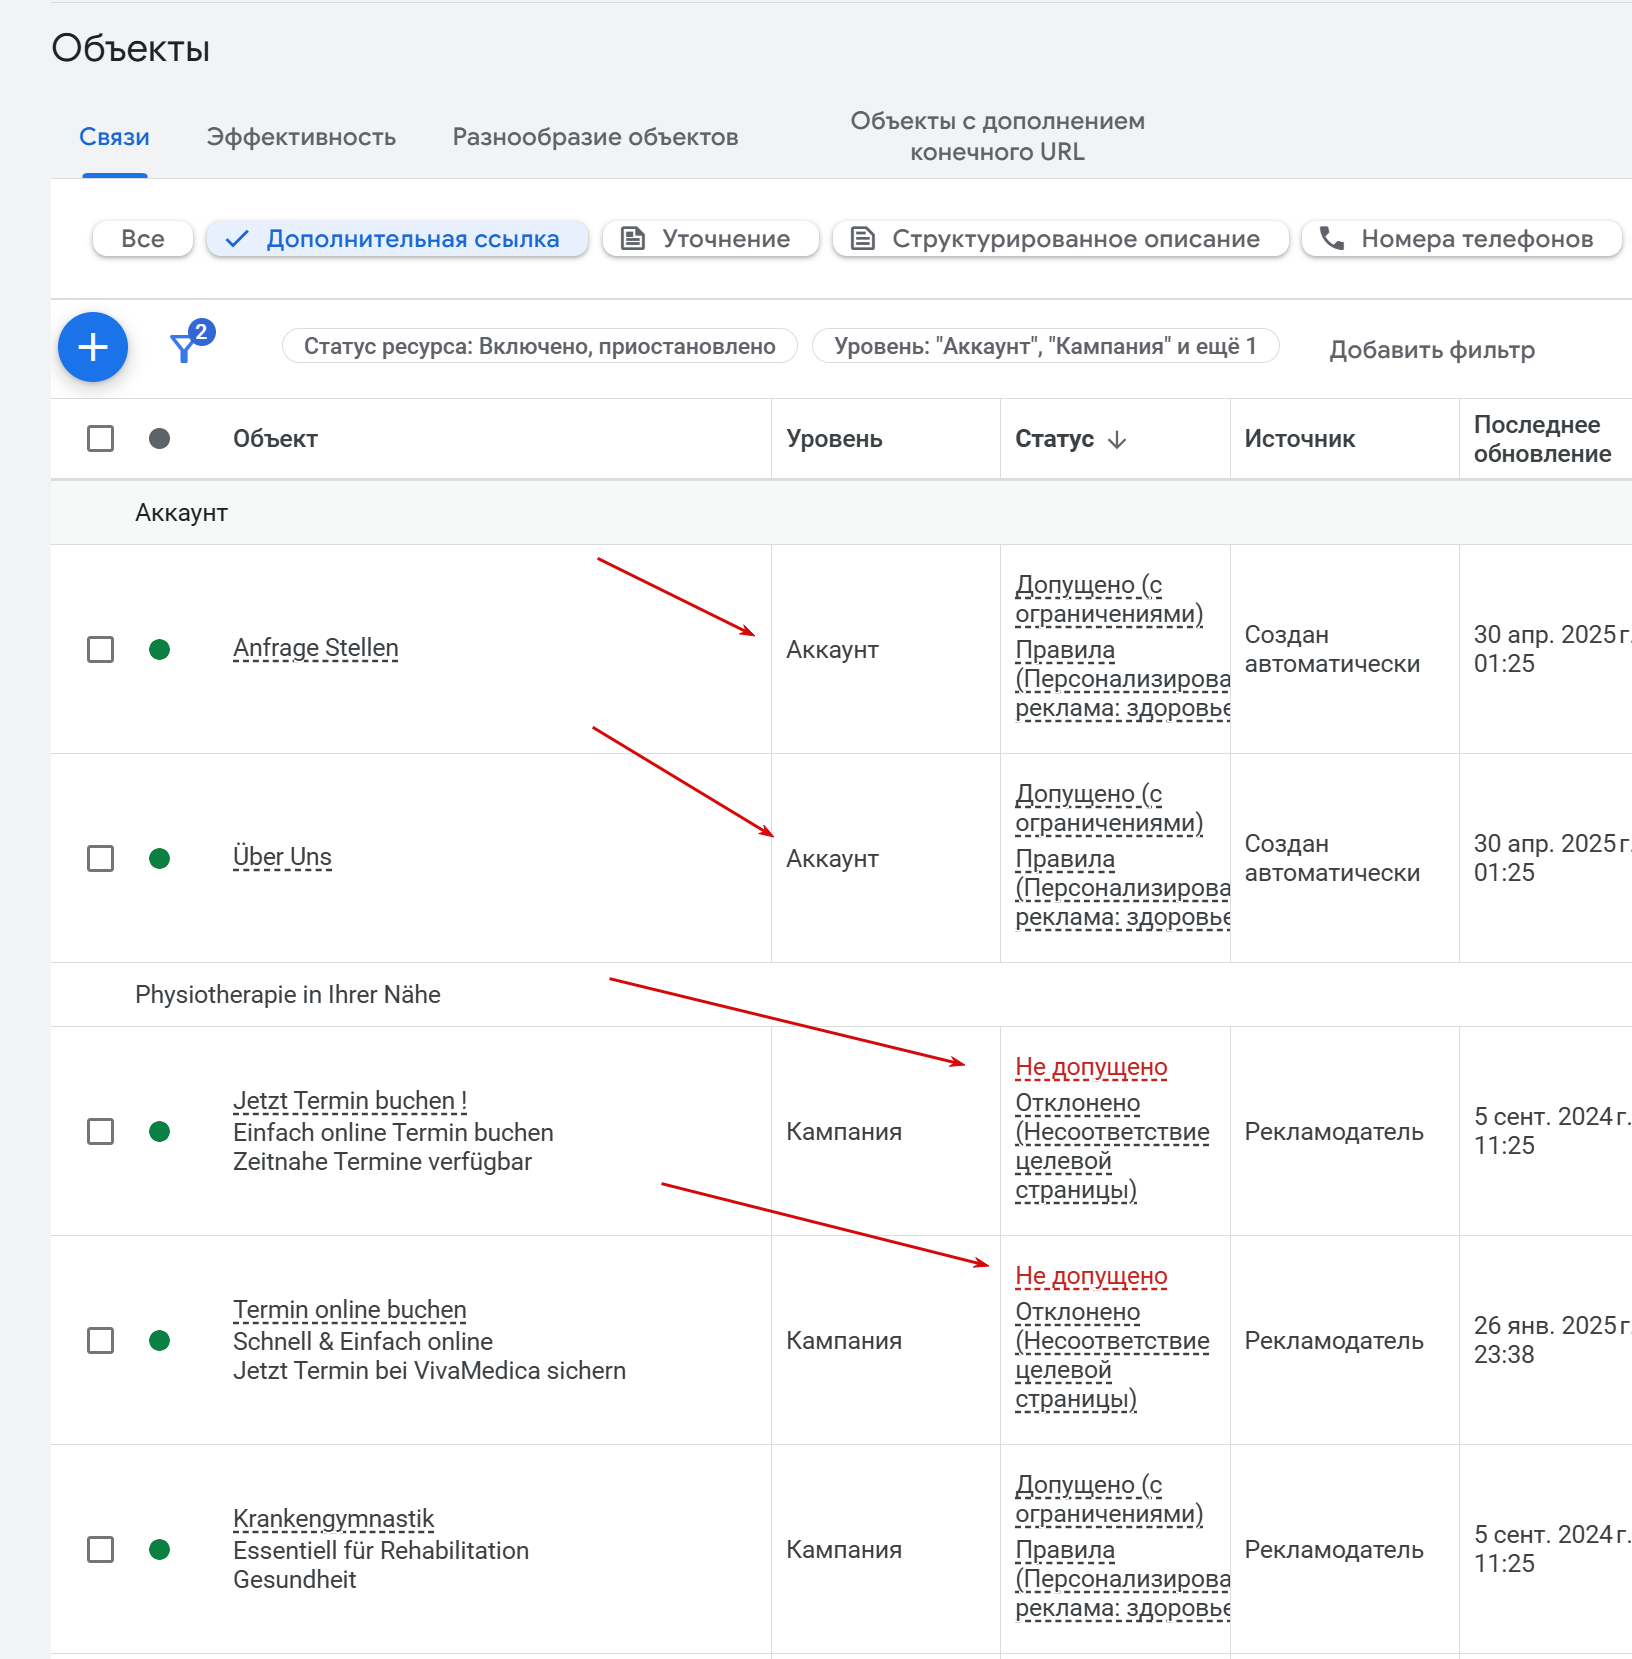Click the green status dot for Über Uns

pos(159,859)
